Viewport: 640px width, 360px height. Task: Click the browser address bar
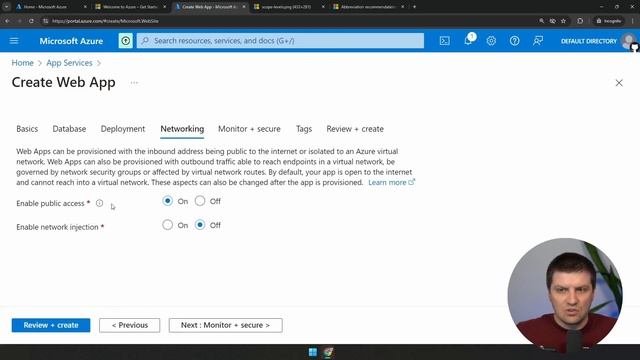[x=286, y=21]
